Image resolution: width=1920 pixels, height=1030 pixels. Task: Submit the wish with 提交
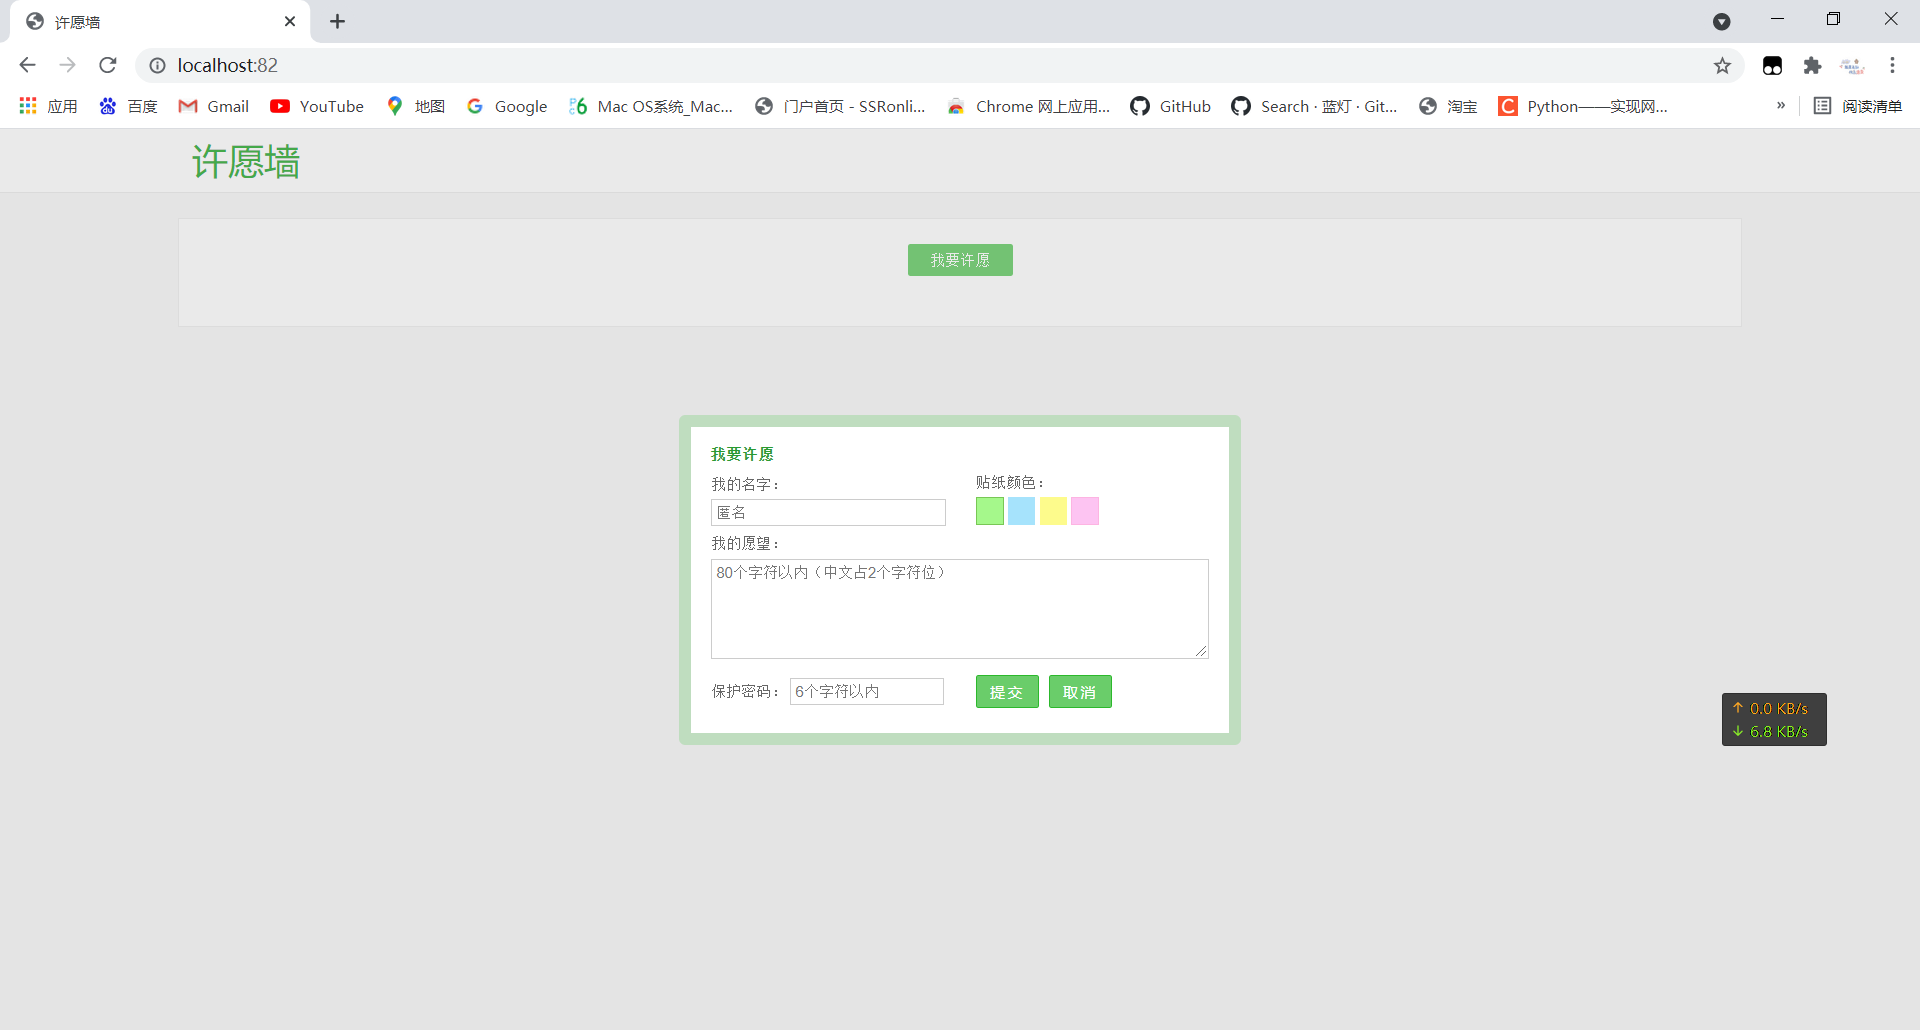tap(1007, 692)
